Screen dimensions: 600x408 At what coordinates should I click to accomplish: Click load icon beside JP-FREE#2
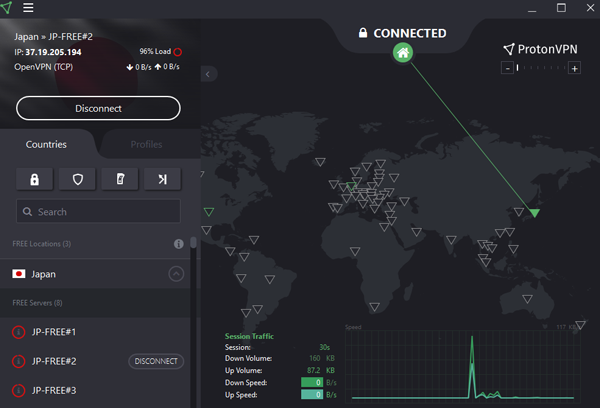point(18,361)
